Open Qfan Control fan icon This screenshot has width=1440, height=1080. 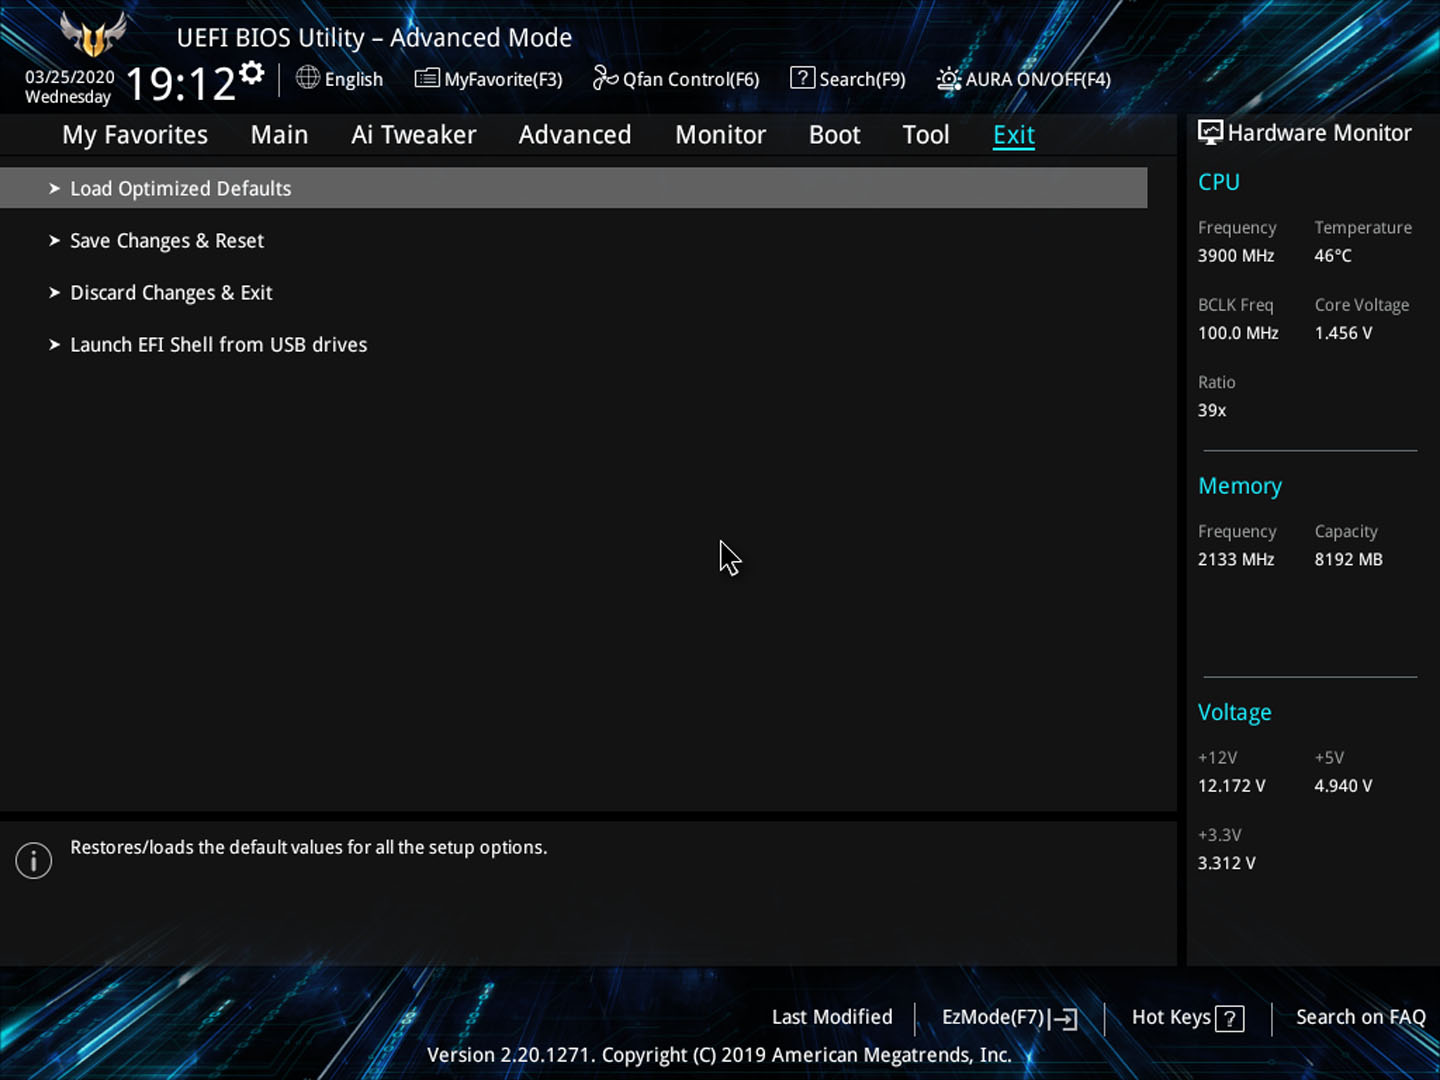point(605,78)
